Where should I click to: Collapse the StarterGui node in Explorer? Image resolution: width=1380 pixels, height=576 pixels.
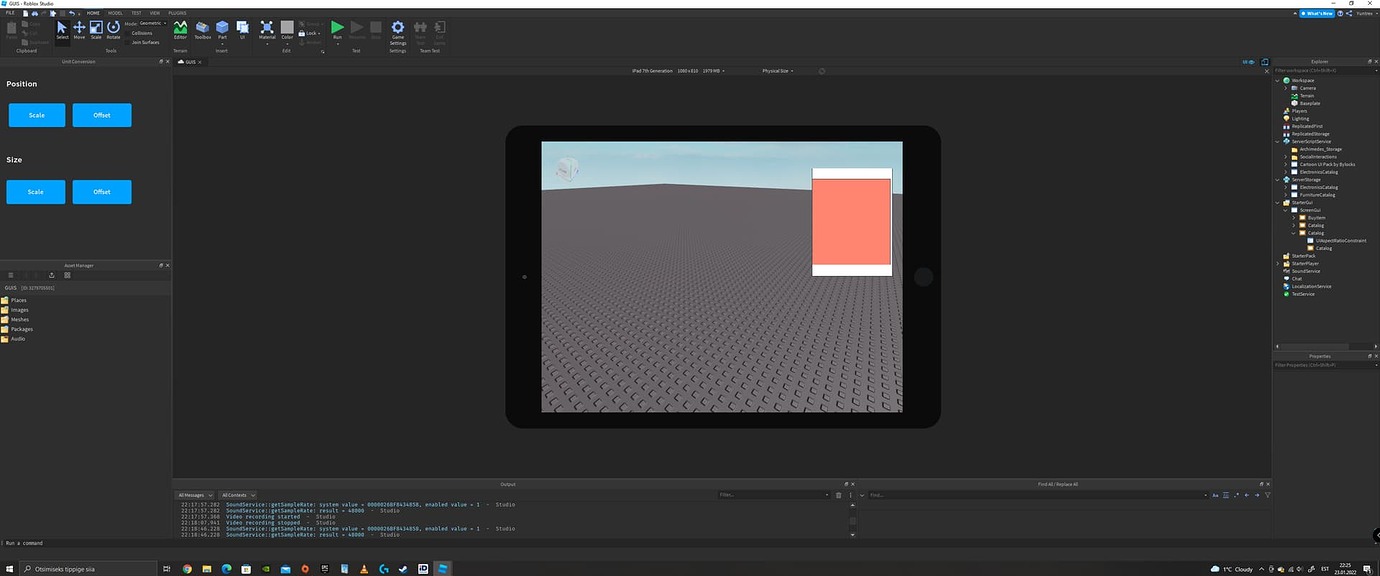tap(1278, 203)
